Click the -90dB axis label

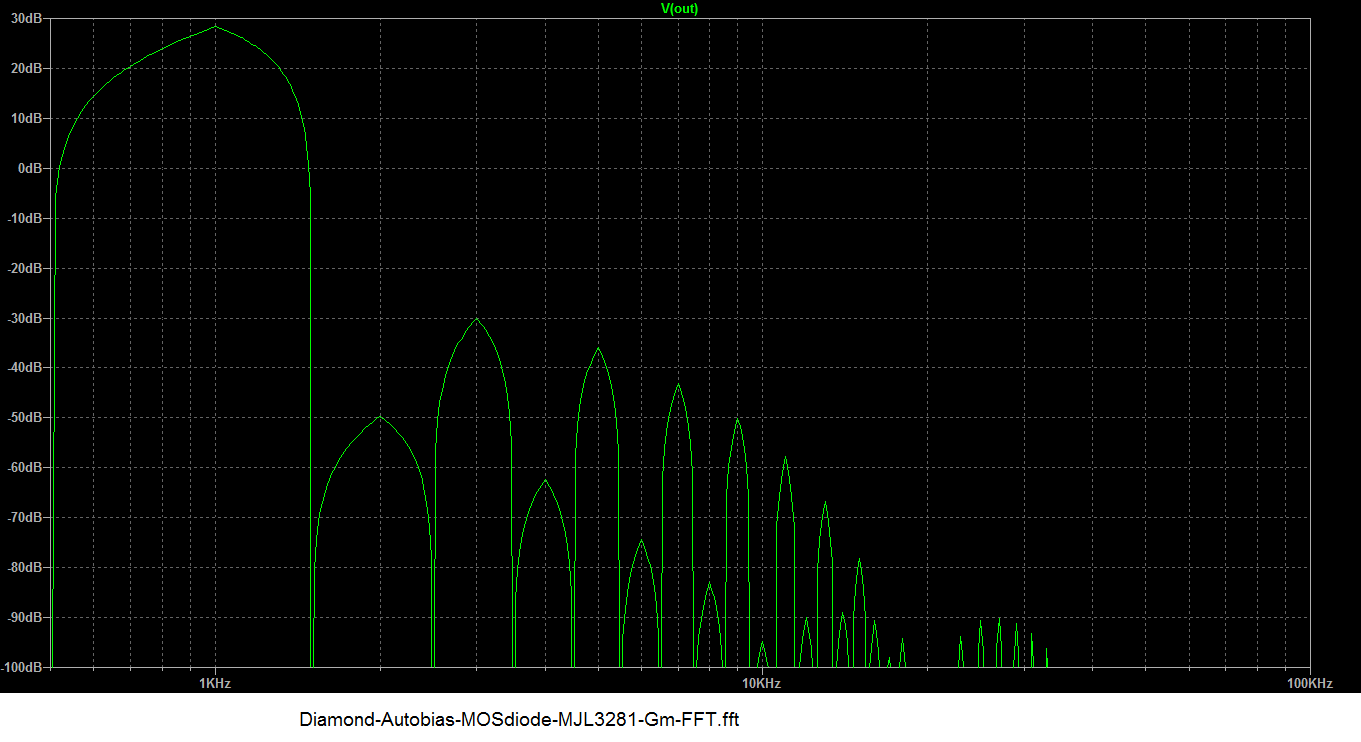26,618
